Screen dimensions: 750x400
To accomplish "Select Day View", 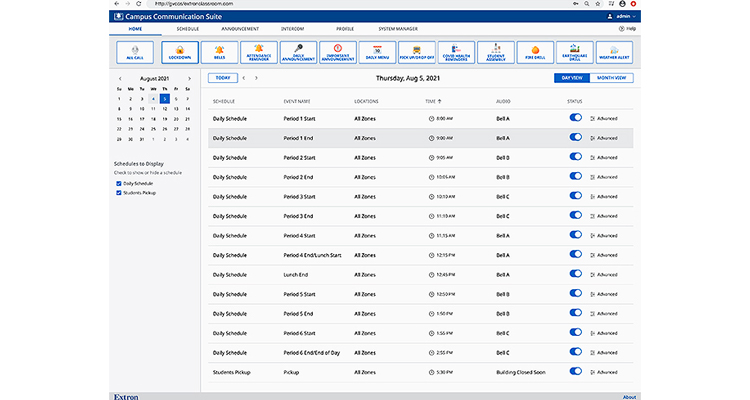I will [x=572, y=78].
